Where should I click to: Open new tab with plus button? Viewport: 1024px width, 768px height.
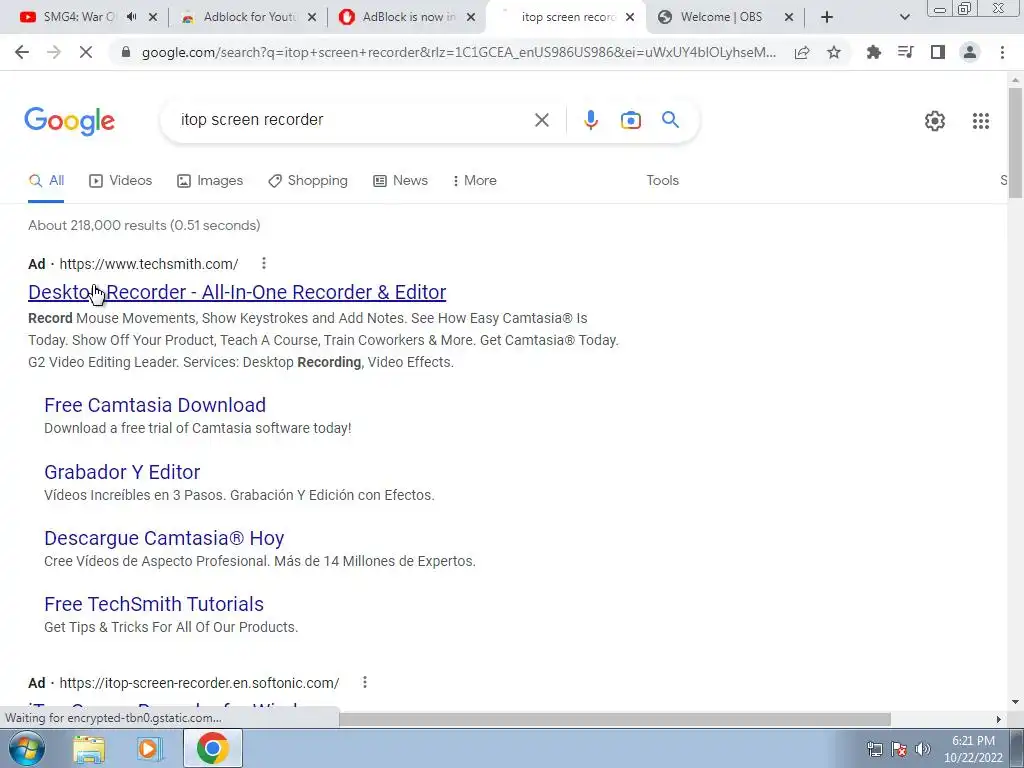click(827, 17)
